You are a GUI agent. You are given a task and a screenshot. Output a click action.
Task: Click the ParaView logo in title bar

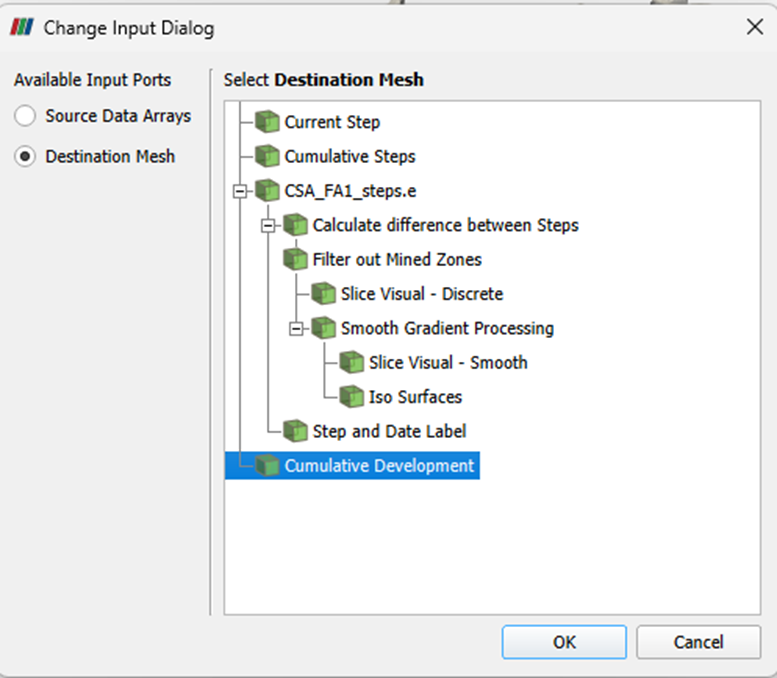point(22,27)
